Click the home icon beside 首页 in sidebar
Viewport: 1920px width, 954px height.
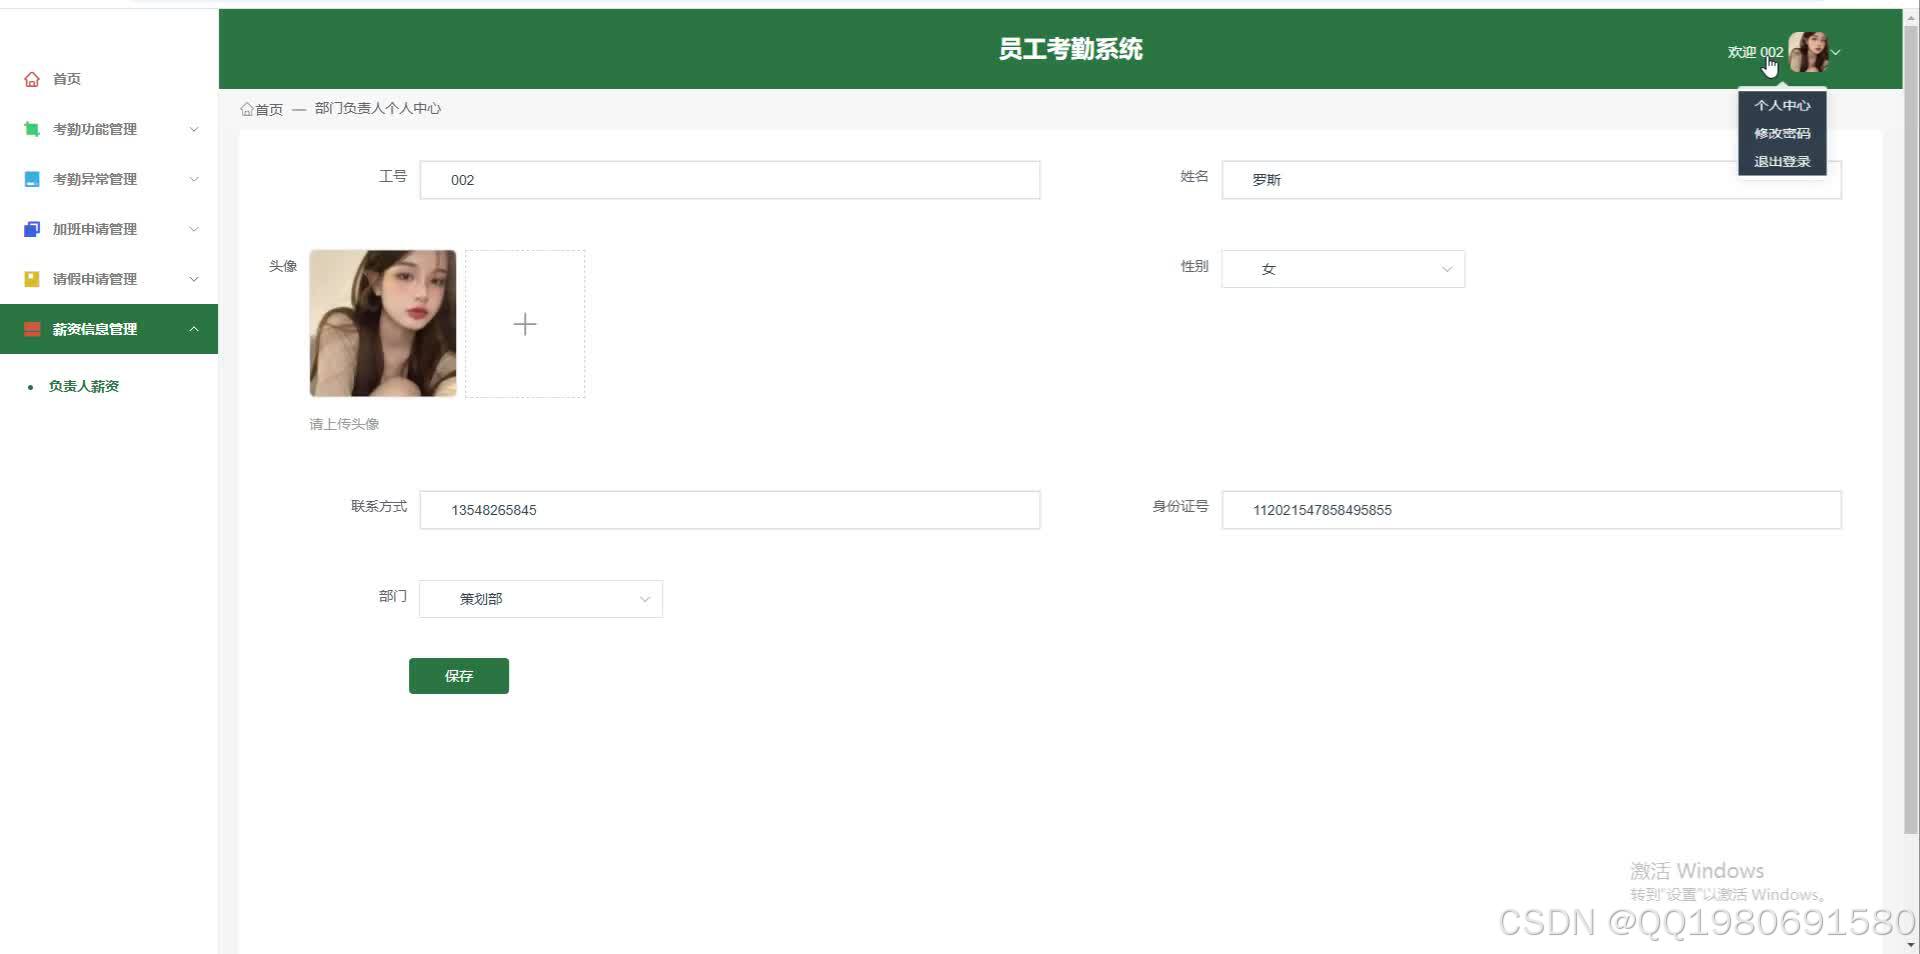tap(31, 78)
